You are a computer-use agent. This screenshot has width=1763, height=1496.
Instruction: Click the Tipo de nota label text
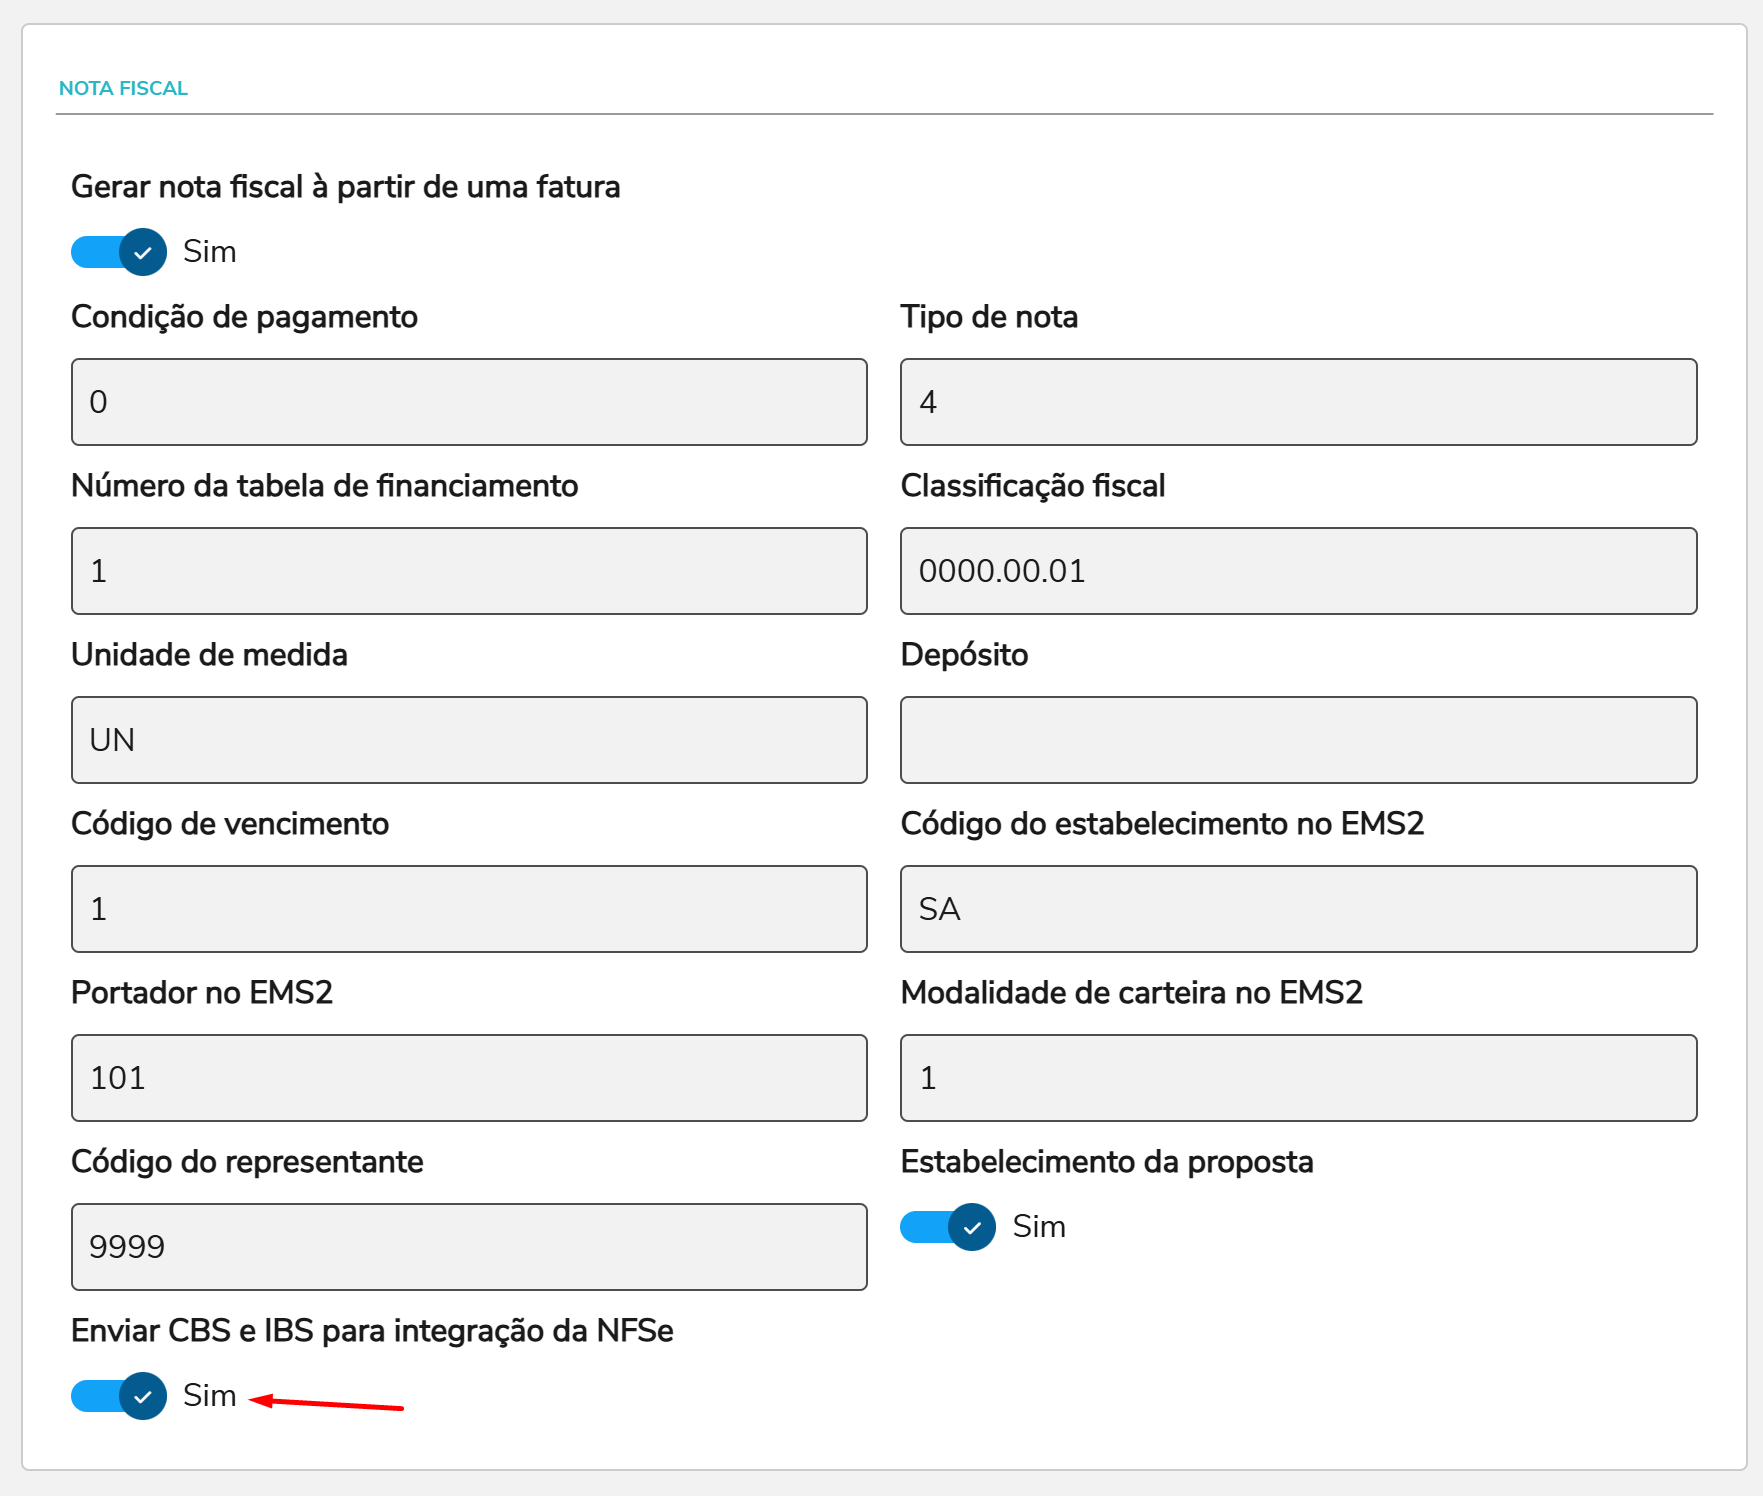989,317
